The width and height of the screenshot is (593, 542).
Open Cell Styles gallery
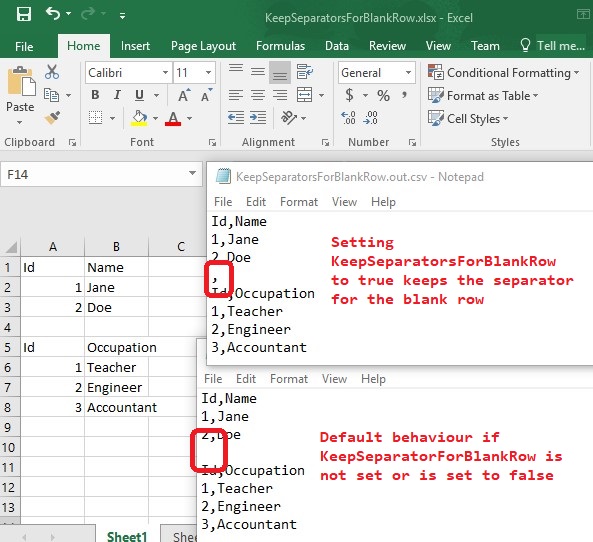point(468,118)
